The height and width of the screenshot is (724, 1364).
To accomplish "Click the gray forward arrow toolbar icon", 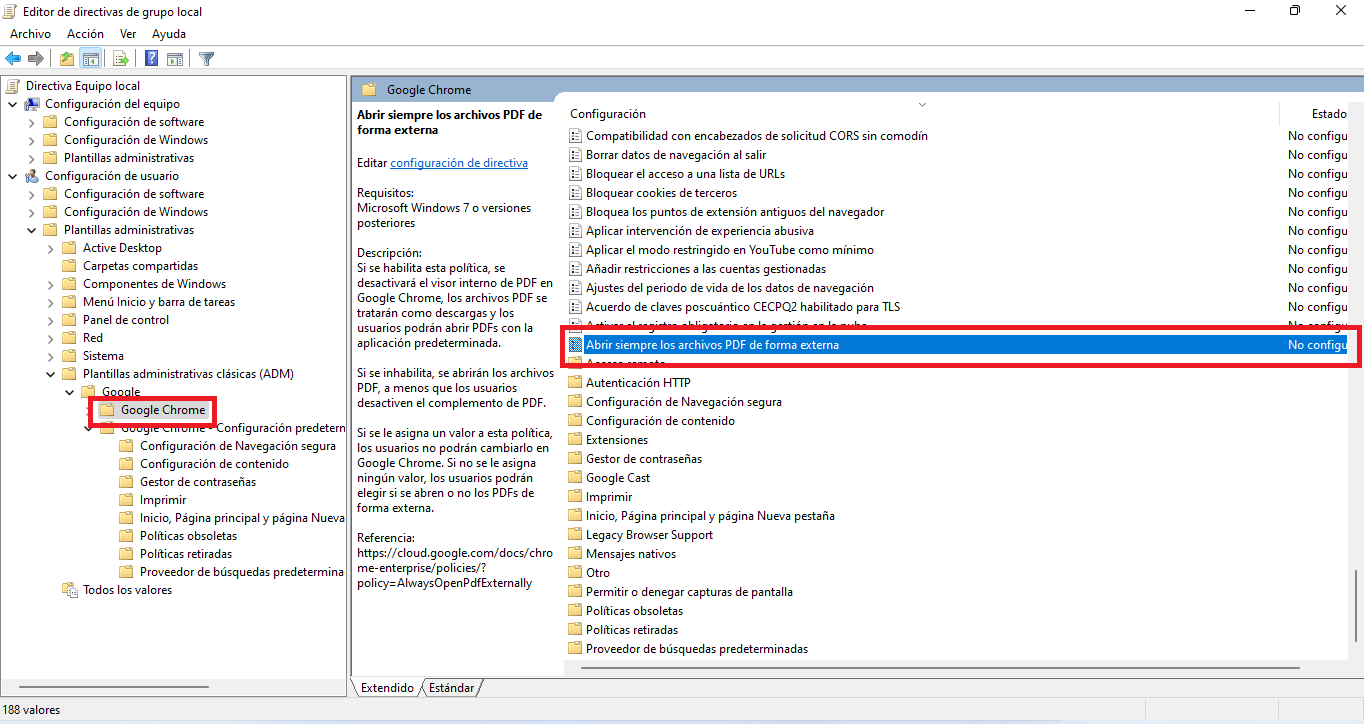I will click(35, 59).
